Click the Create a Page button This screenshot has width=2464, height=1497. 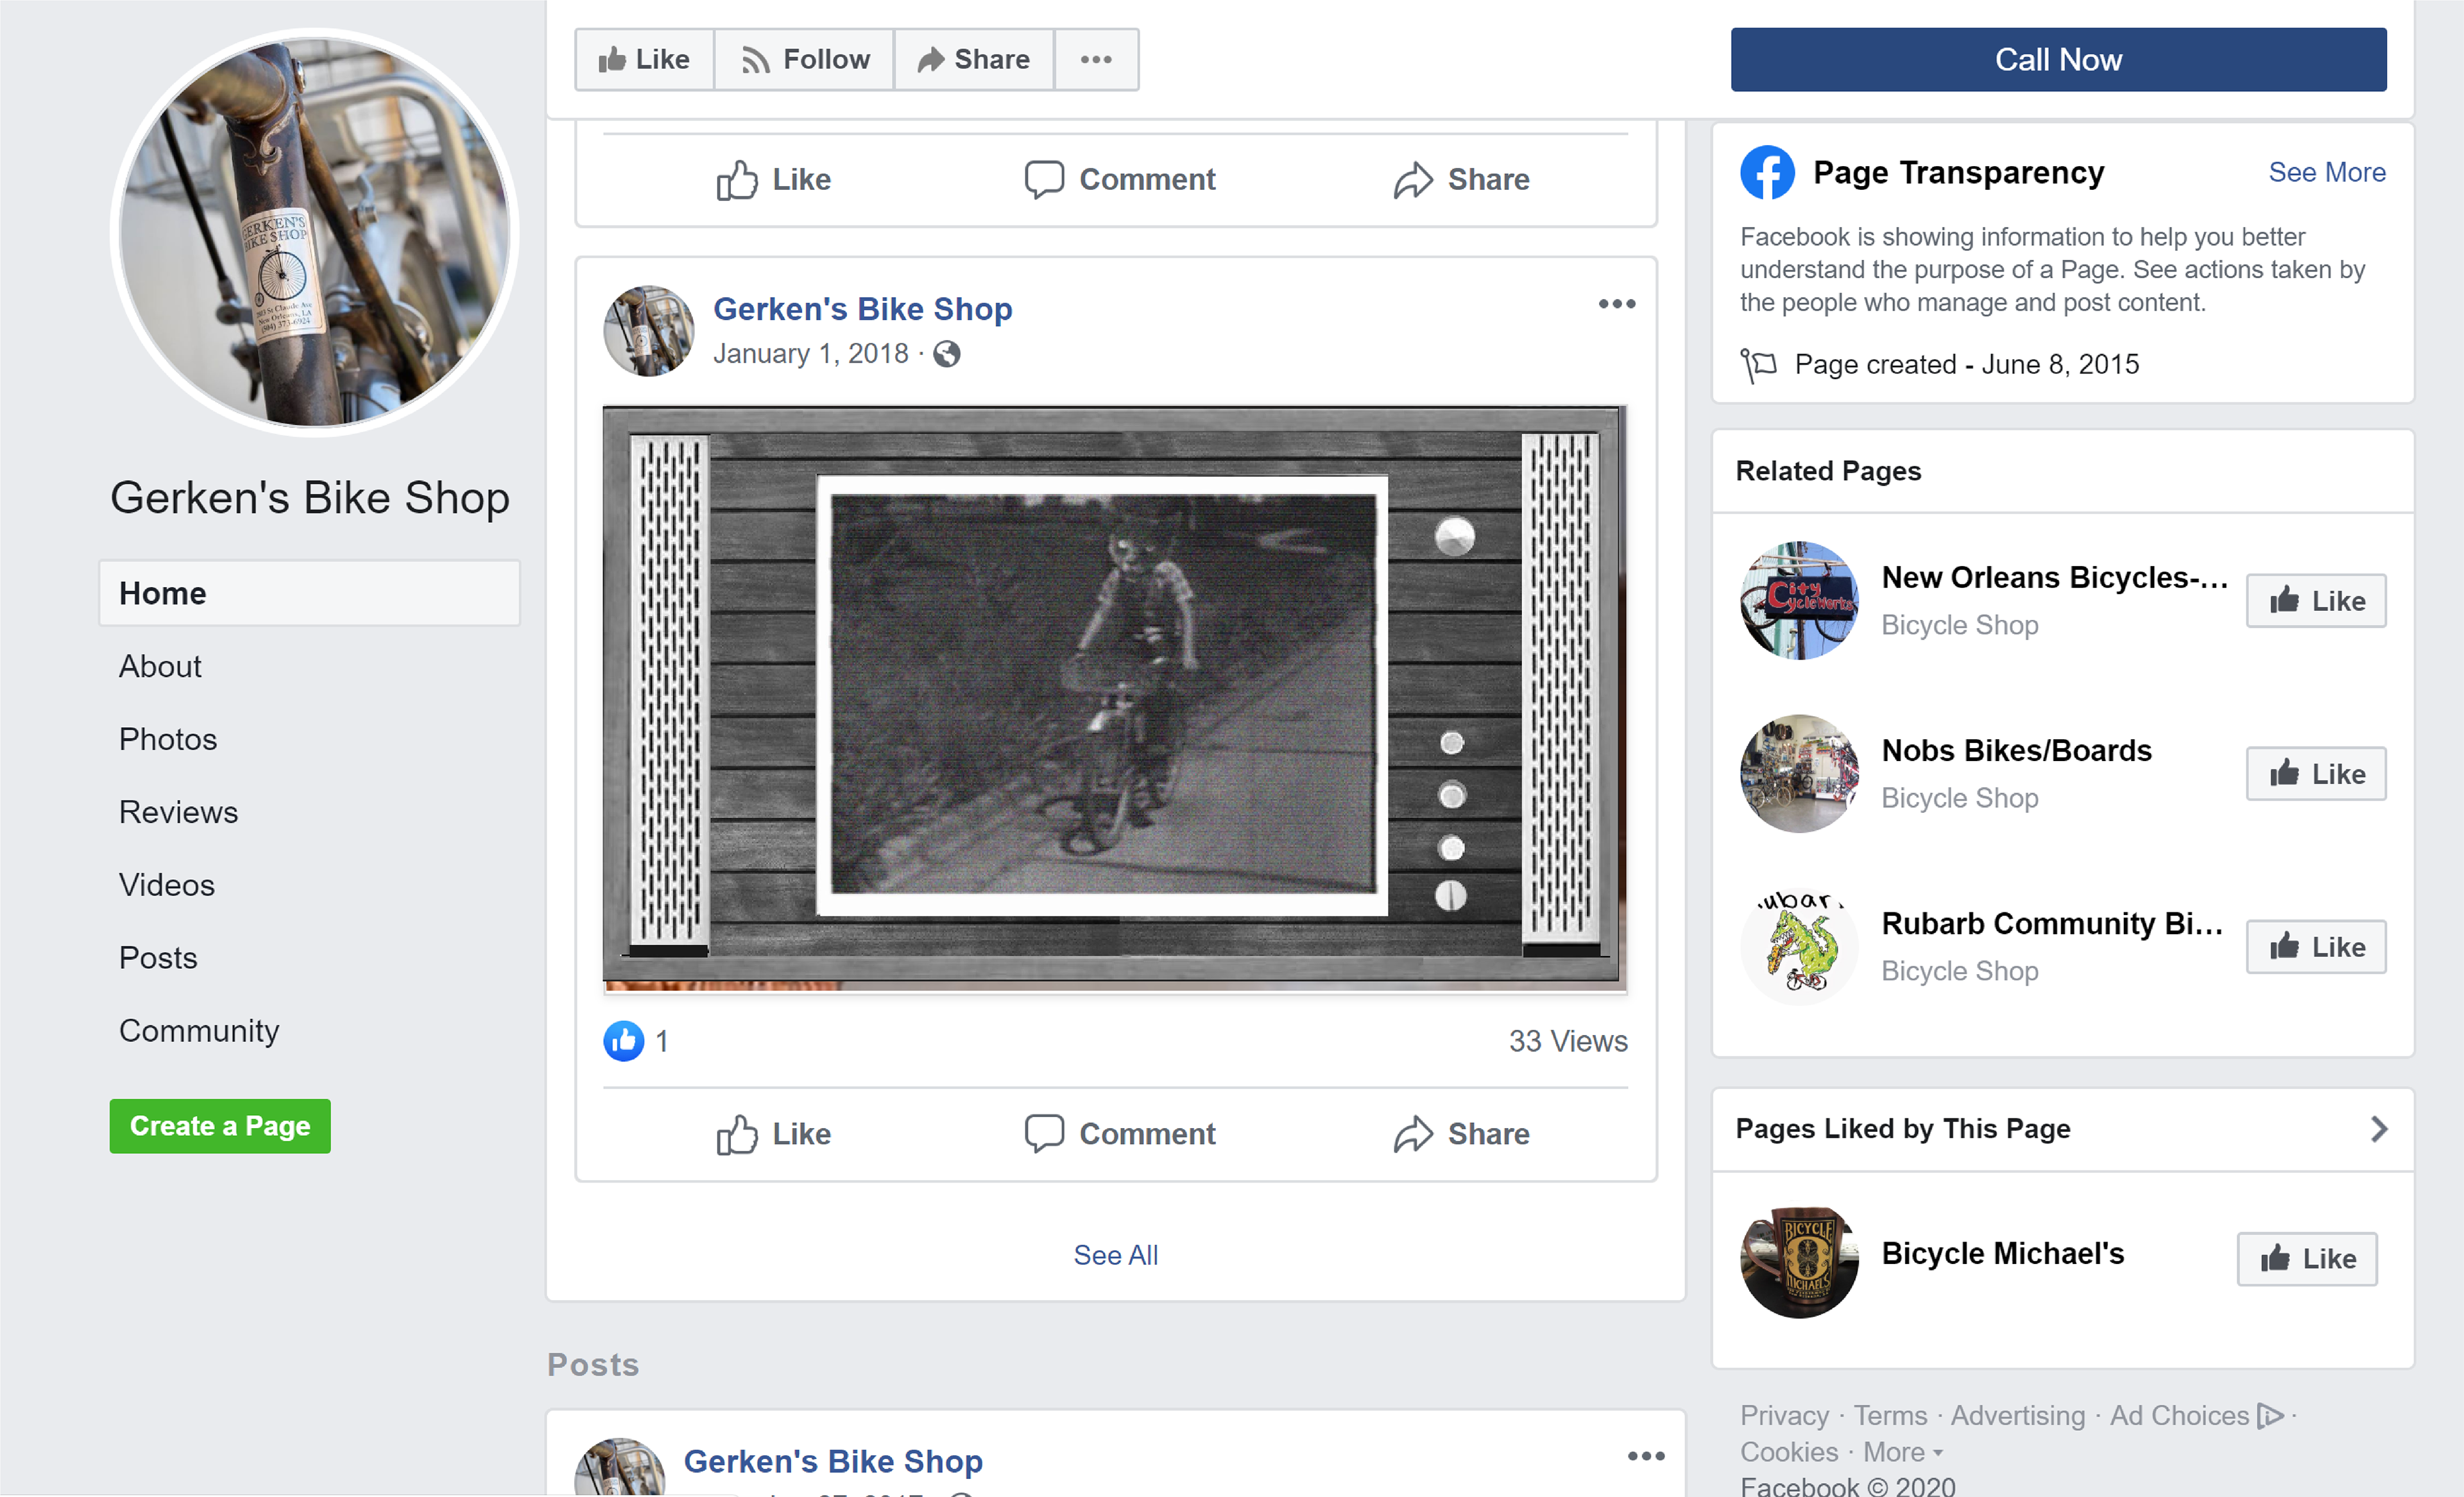[220, 1126]
